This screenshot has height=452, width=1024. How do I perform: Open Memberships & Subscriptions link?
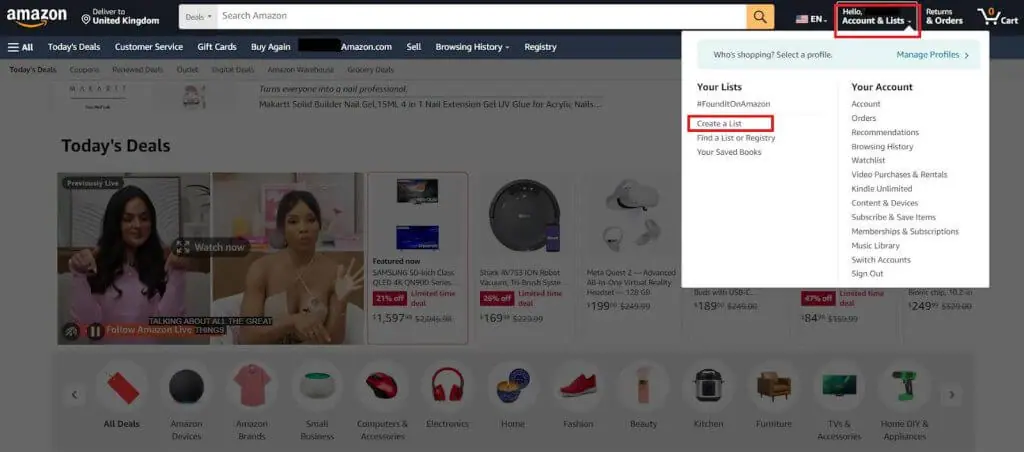point(905,231)
